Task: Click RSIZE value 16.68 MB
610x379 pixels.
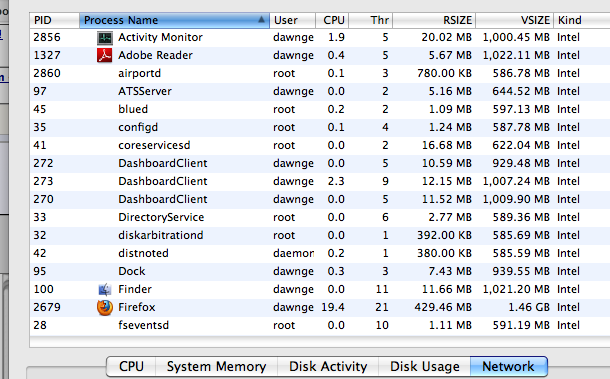Action: (x=447, y=146)
